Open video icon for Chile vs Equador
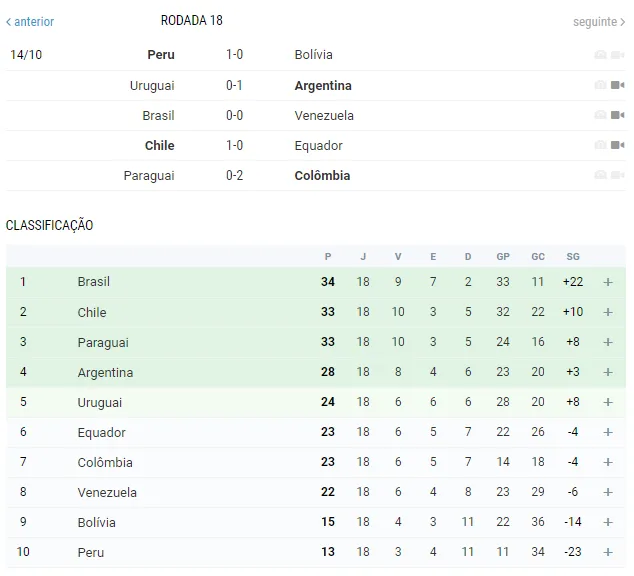Screen dimensions: 634x576 tap(617, 145)
